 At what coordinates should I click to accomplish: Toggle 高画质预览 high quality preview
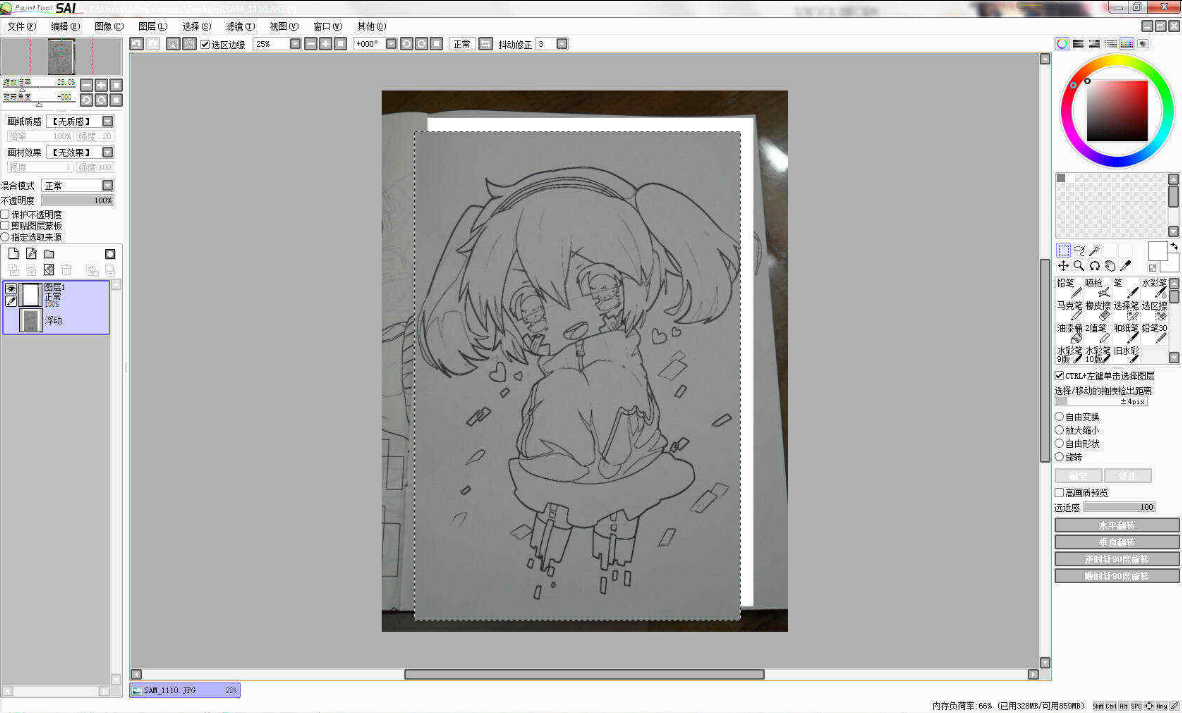coord(1059,492)
